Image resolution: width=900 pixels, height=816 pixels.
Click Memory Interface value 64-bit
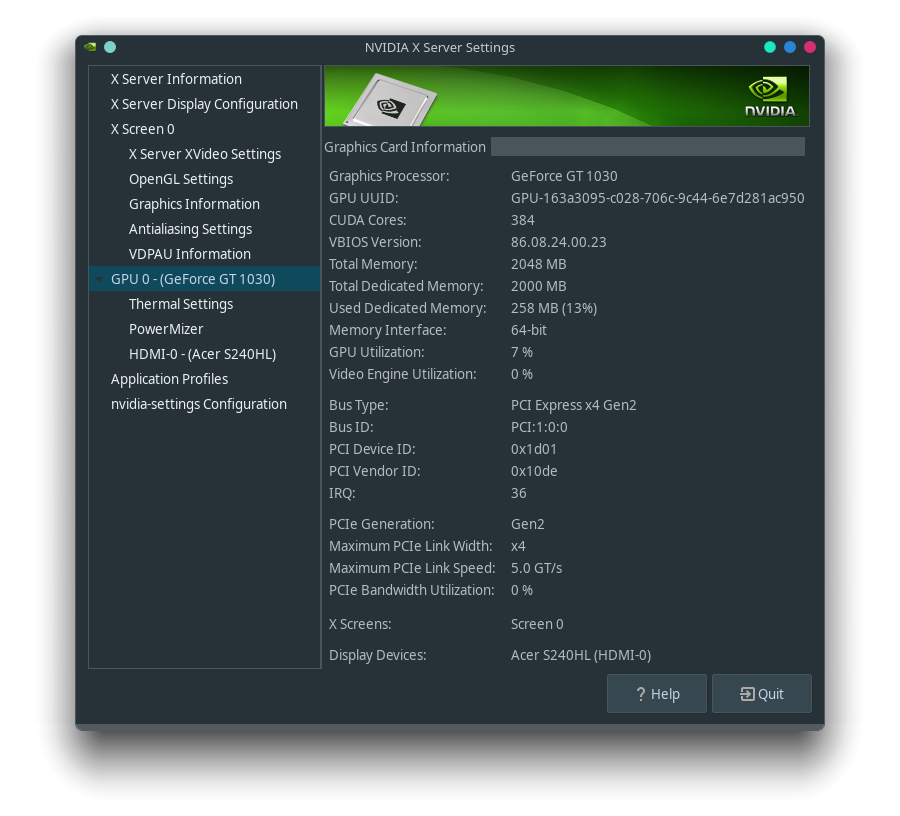pyautogui.click(x=529, y=331)
